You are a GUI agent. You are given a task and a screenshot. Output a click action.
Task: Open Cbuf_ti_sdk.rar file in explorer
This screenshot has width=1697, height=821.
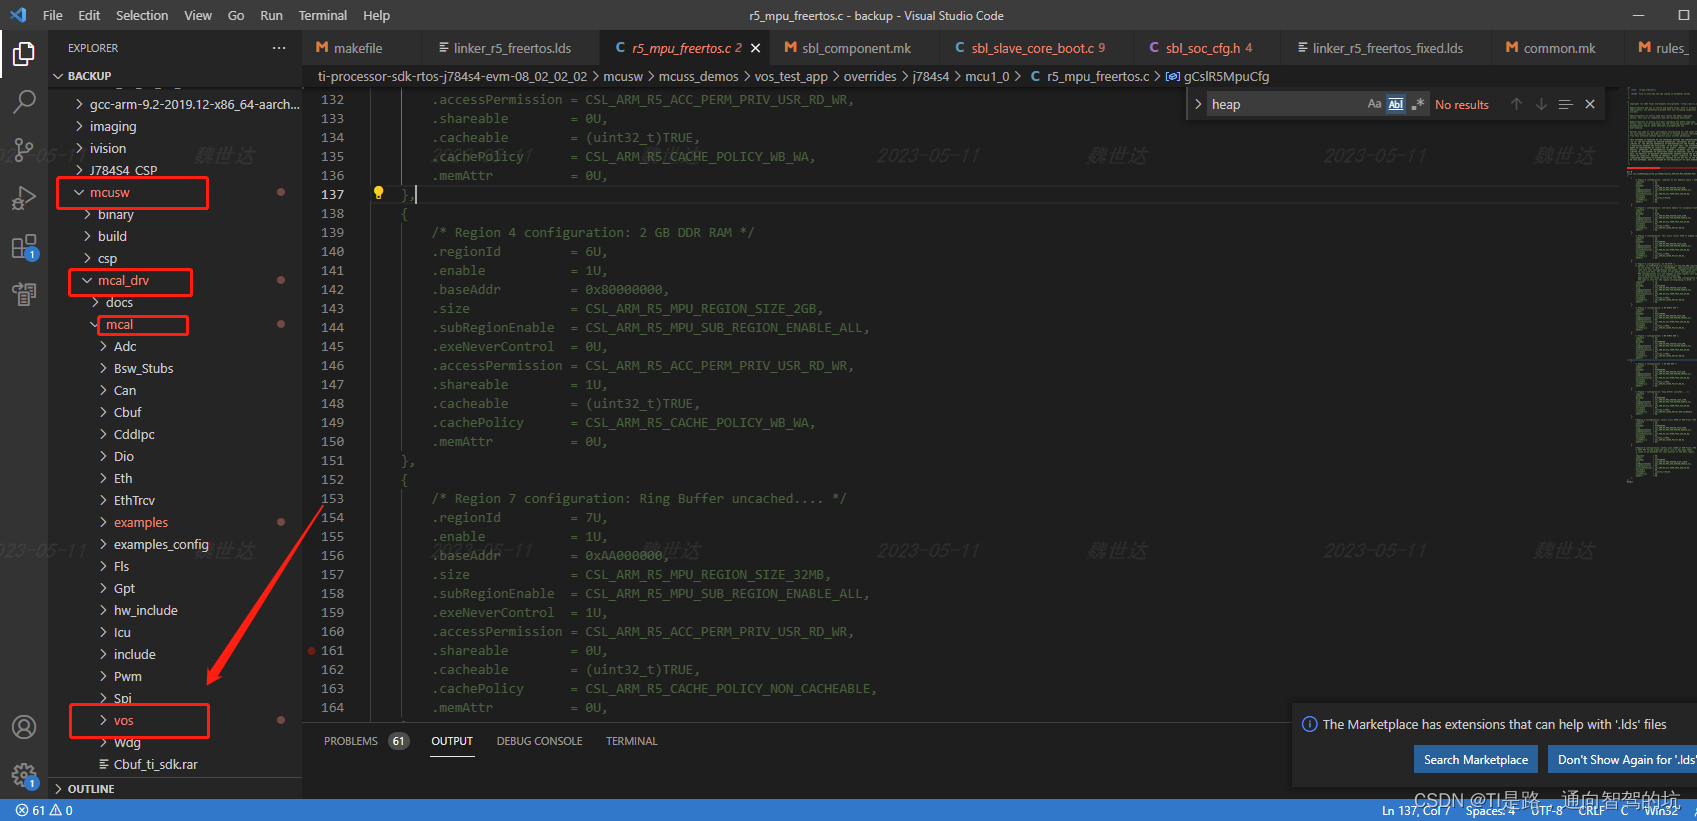click(155, 764)
